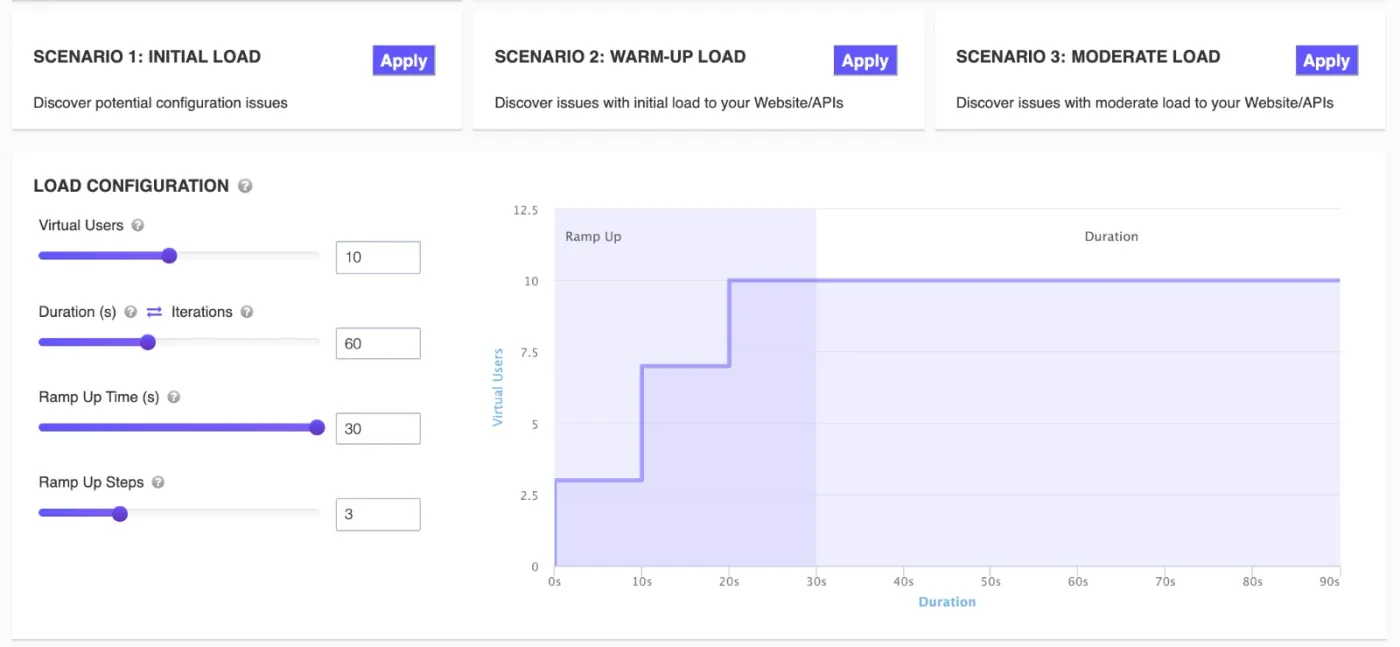Click the Virtual Users slider label
The image size is (1400, 647).
[81, 225]
